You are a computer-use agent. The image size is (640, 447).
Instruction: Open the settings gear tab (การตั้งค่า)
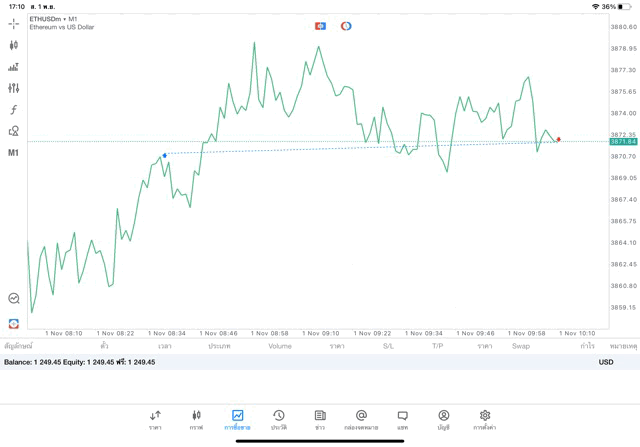[485, 419]
